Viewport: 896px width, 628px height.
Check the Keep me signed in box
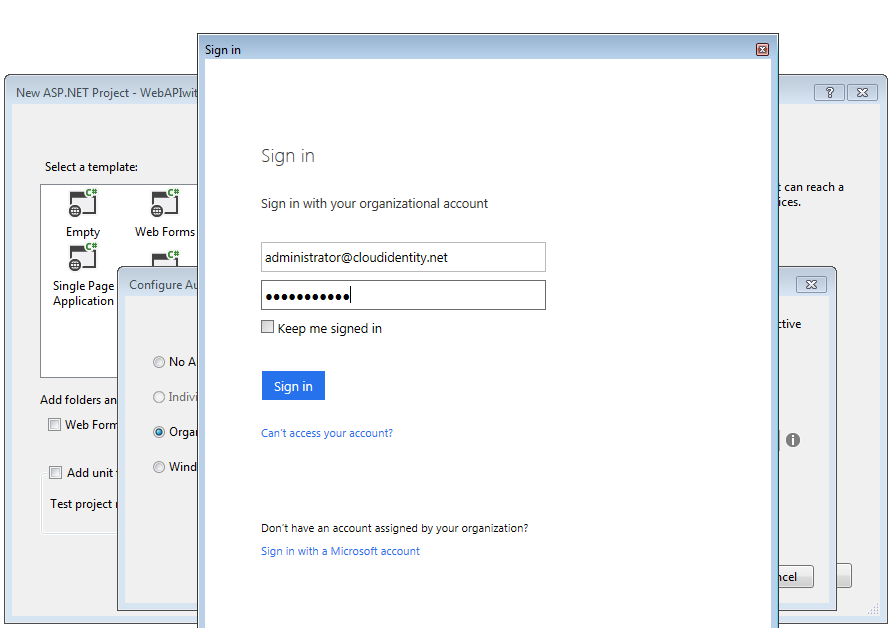pyautogui.click(x=267, y=327)
